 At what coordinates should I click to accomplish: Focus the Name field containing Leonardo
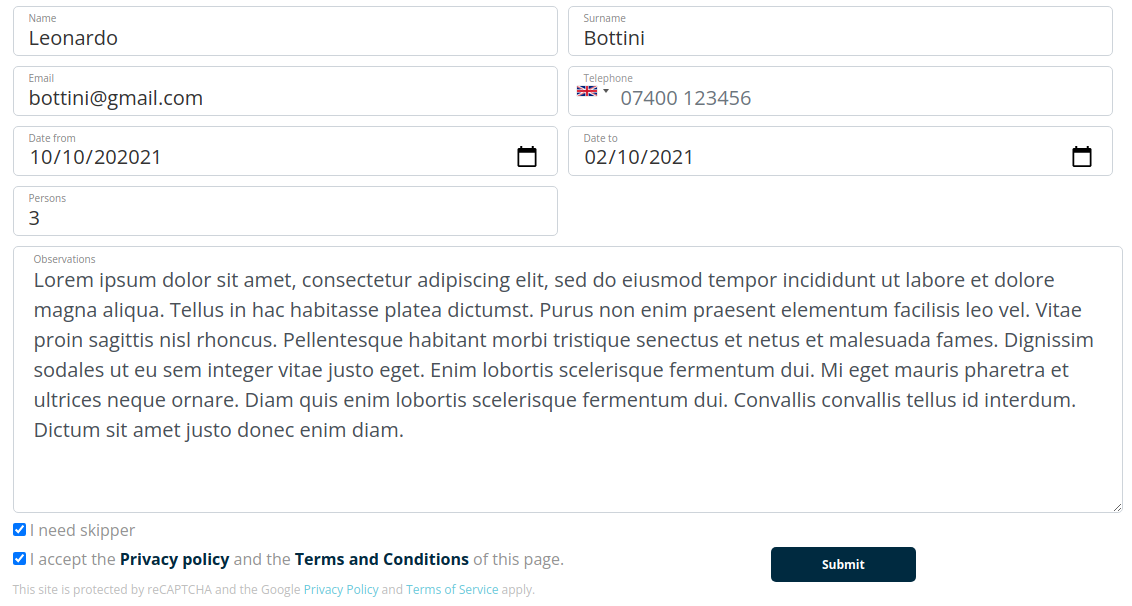coord(285,31)
